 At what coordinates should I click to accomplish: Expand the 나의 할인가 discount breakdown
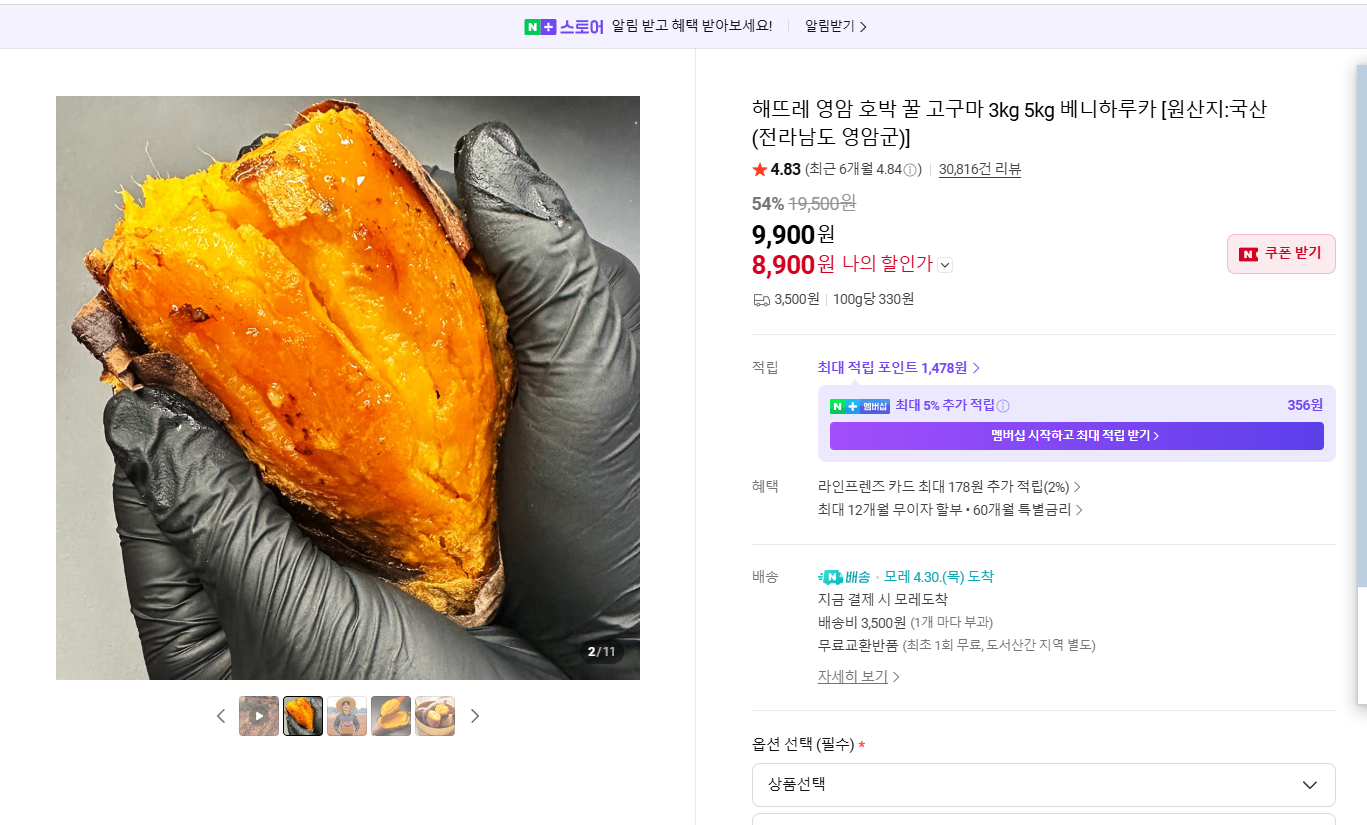tap(944, 264)
